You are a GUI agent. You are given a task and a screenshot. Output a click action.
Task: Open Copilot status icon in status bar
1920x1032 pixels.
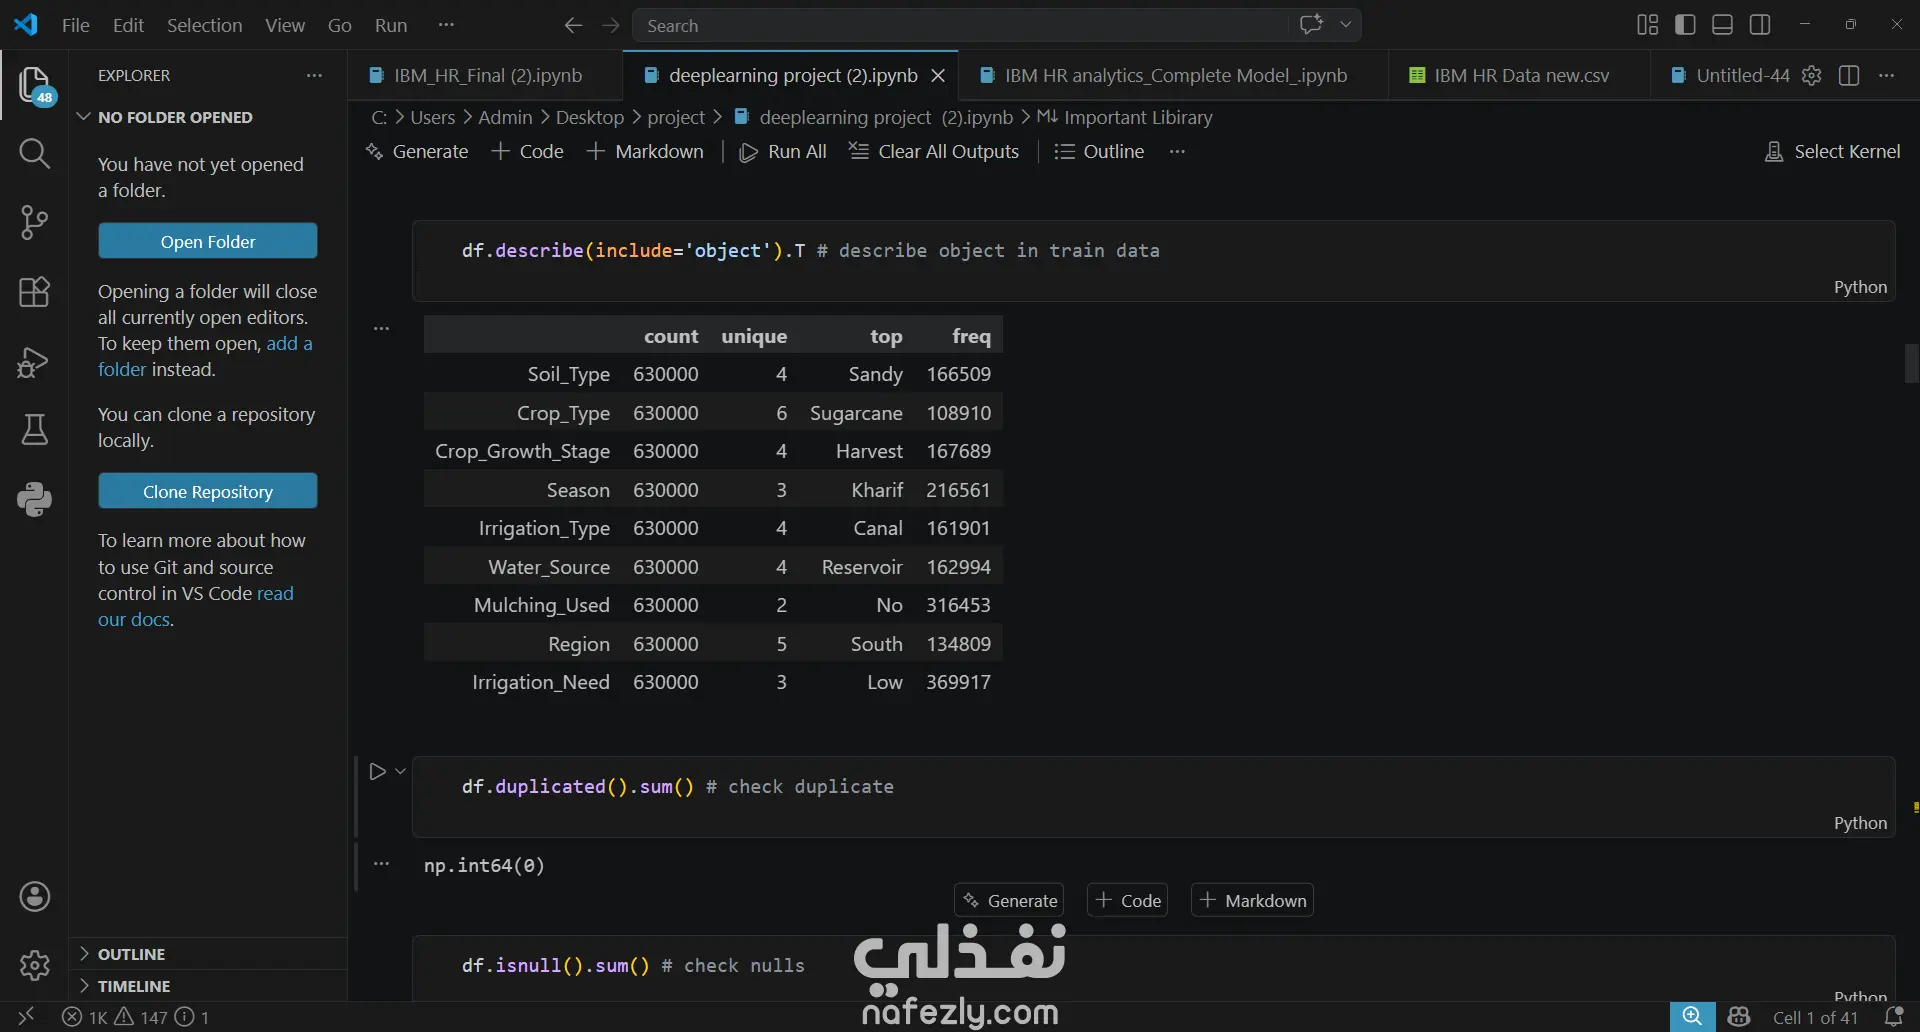[1739, 1017]
